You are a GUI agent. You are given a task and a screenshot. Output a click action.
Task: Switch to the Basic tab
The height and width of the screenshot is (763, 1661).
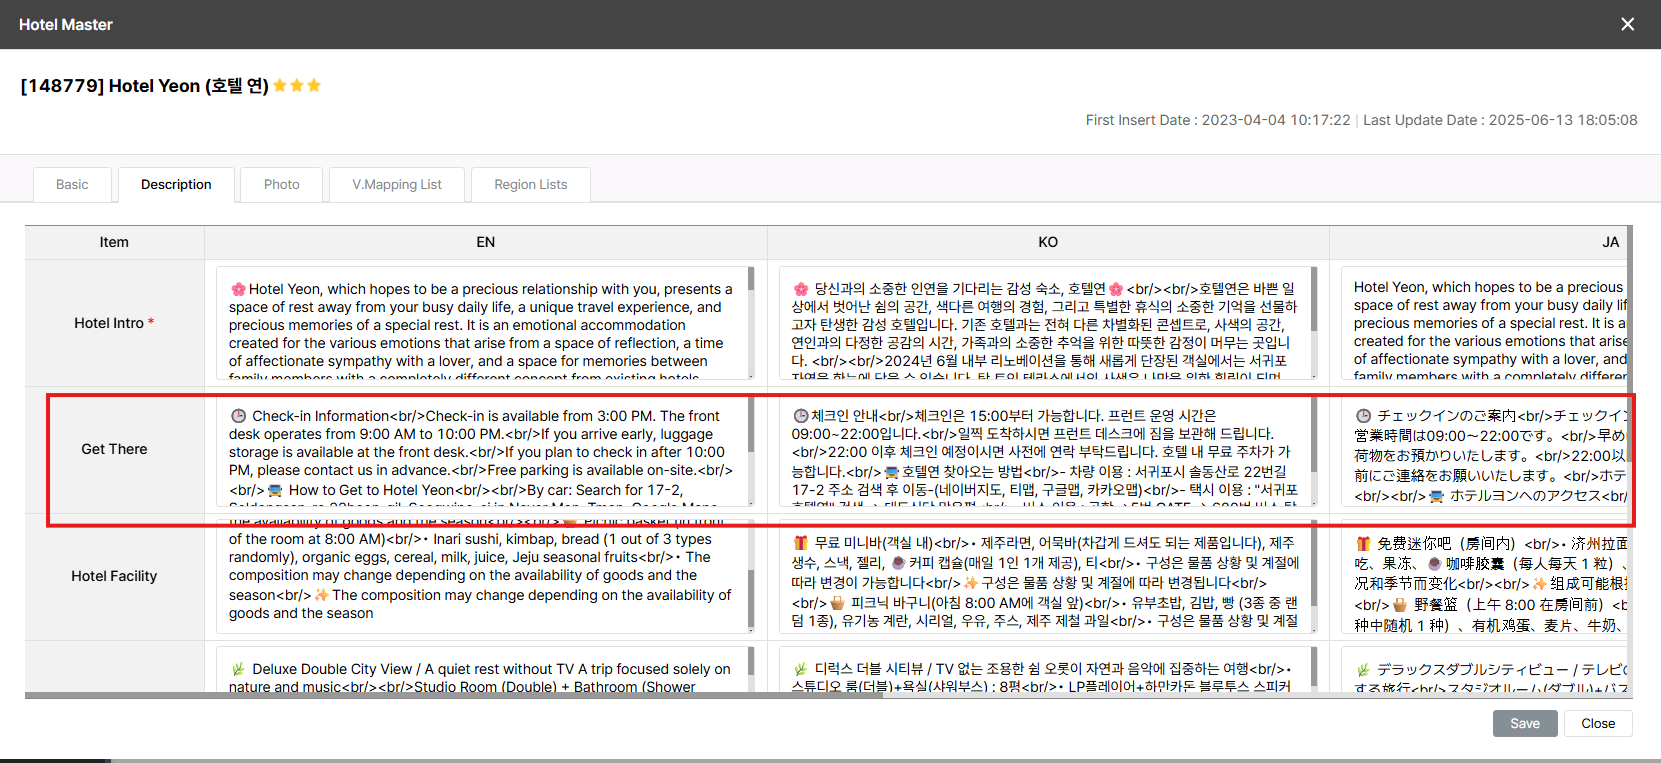point(72,185)
